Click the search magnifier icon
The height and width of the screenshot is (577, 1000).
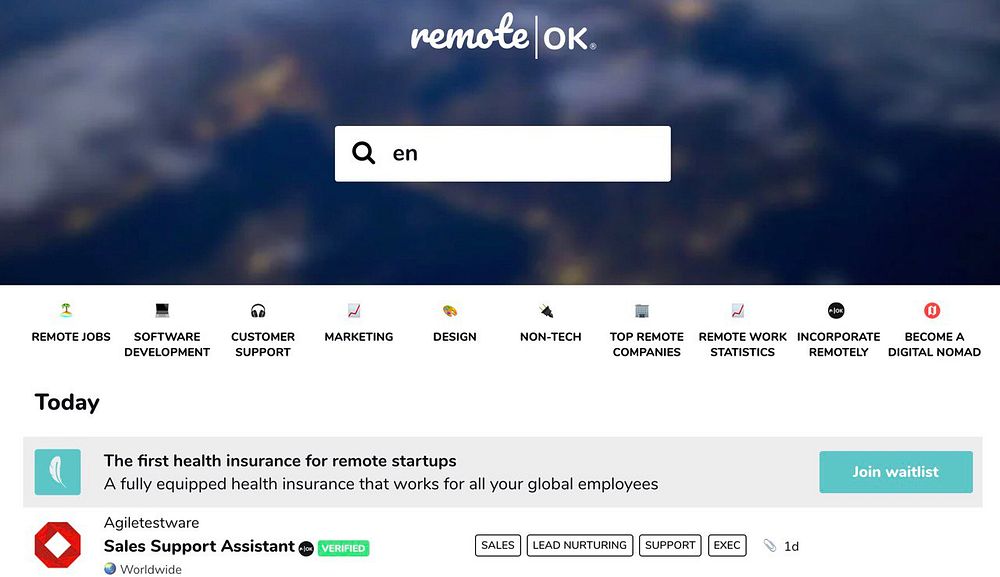click(x=364, y=153)
